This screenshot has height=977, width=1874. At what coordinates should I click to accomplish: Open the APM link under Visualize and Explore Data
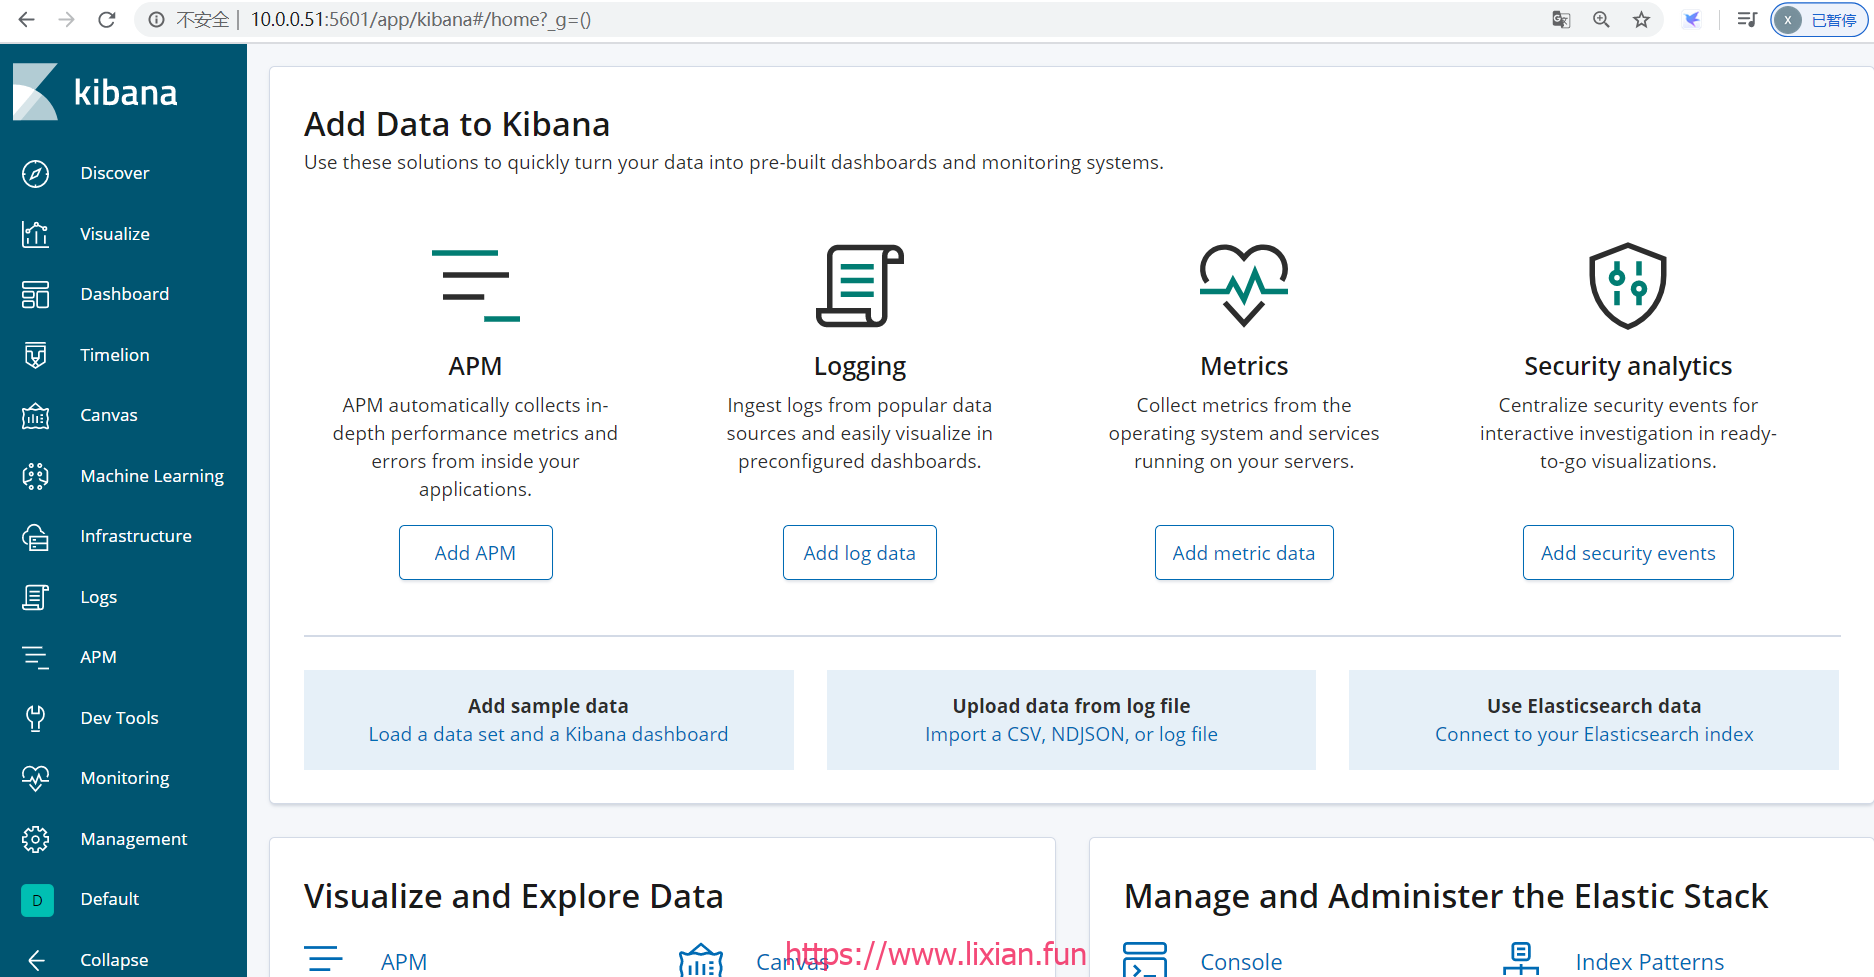[x=404, y=962]
